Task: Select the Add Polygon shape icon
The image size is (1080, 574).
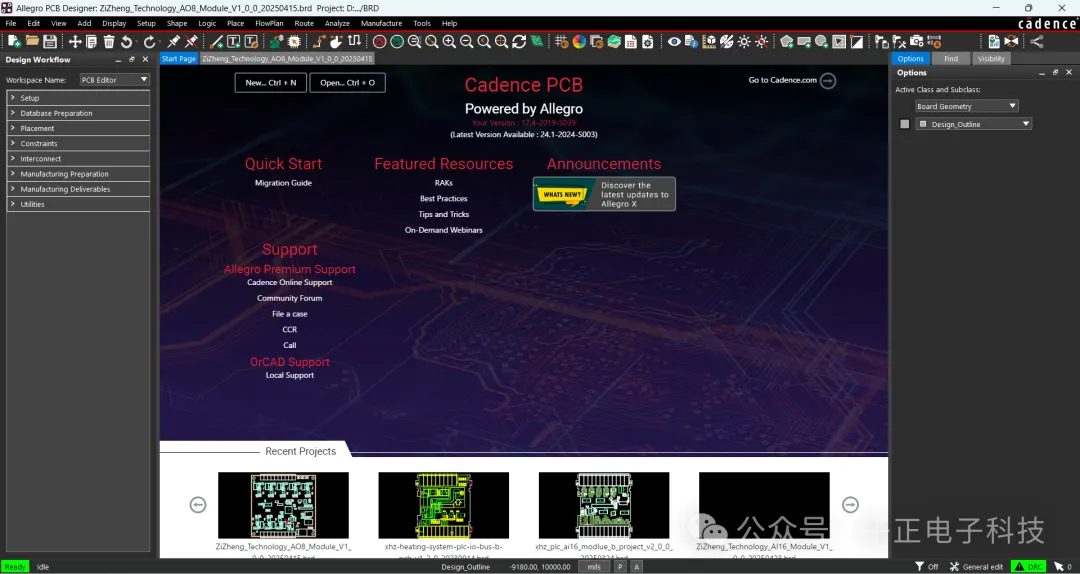Action: tap(787, 41)
